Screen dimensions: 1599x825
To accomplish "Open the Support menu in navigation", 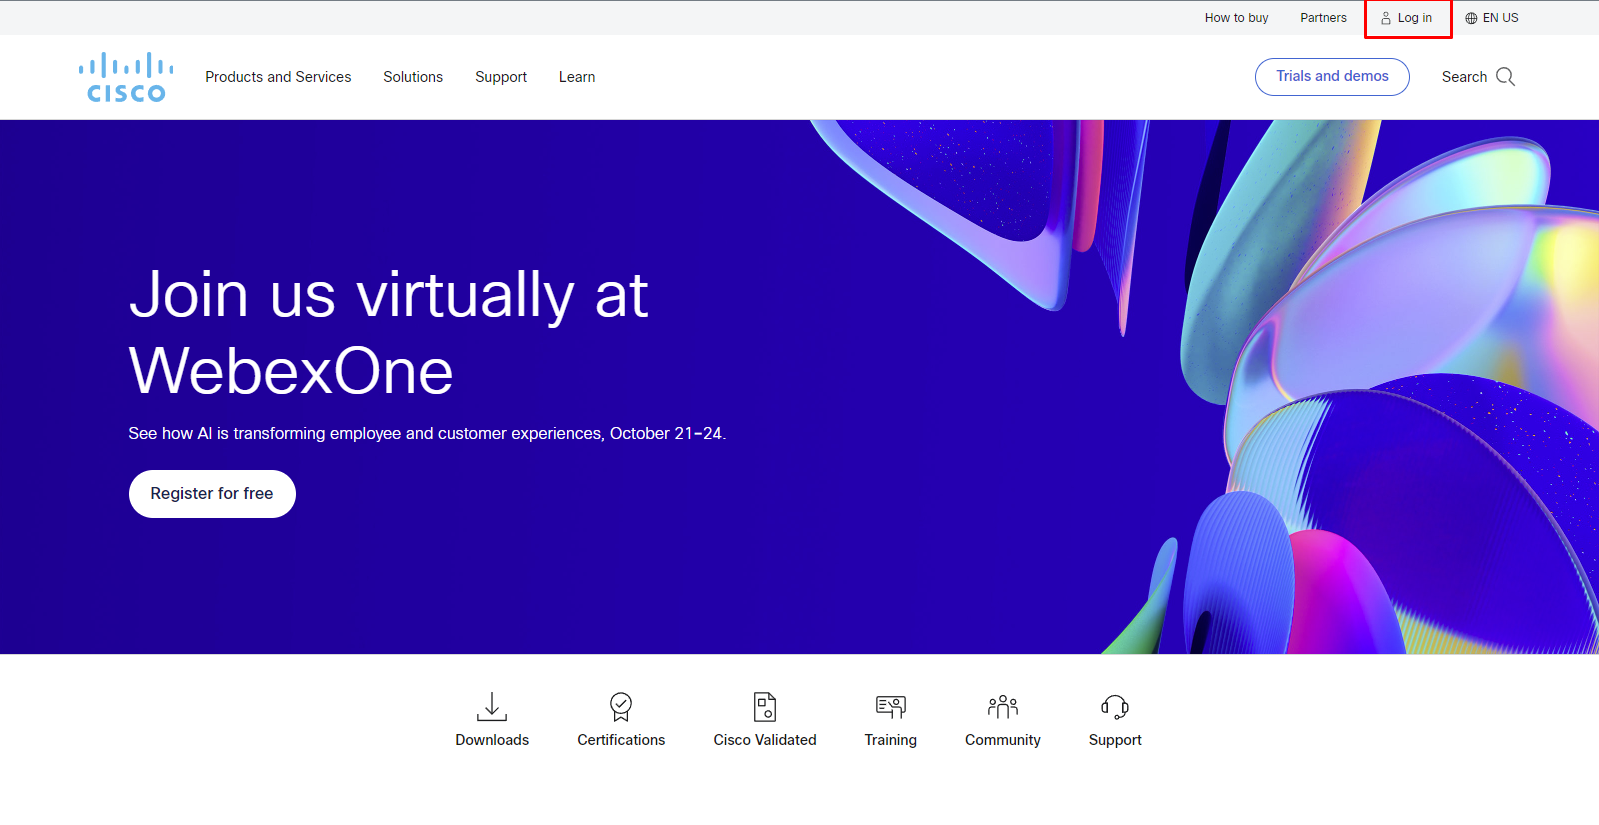I will click(501, 77).
